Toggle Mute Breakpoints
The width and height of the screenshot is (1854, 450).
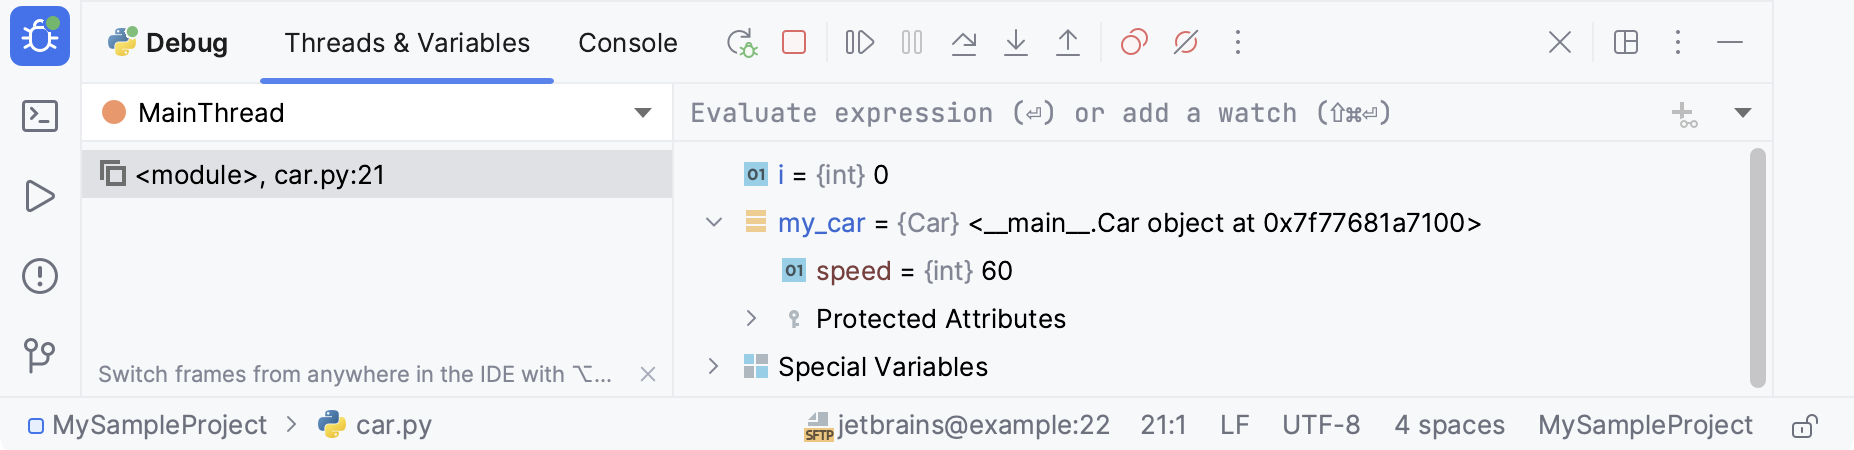pyautogui.click(x=1186, y=43)
